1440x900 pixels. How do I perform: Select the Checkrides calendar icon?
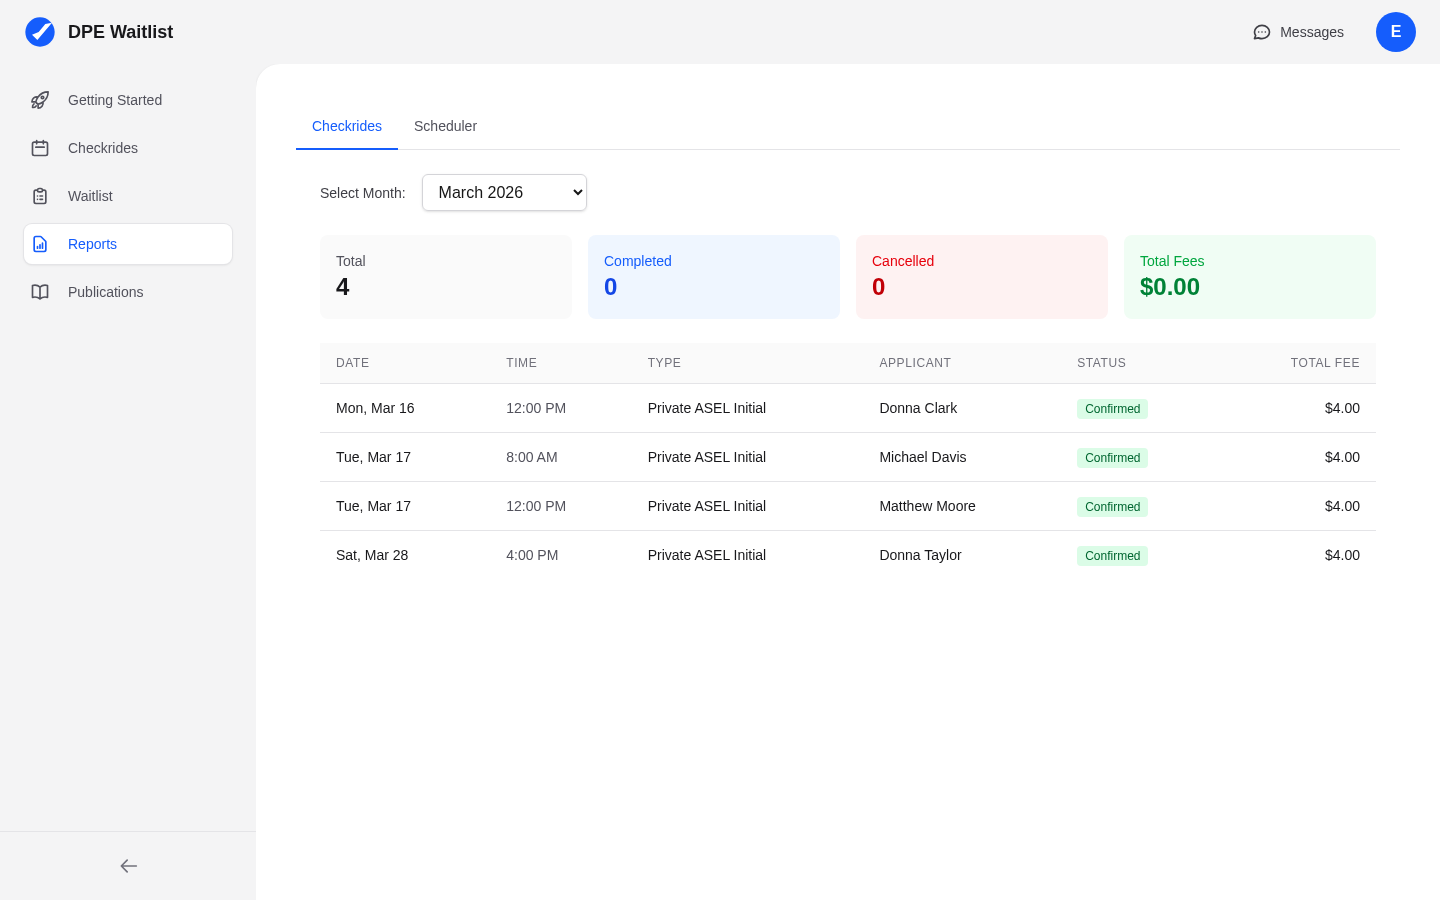[x=39, y=148]
